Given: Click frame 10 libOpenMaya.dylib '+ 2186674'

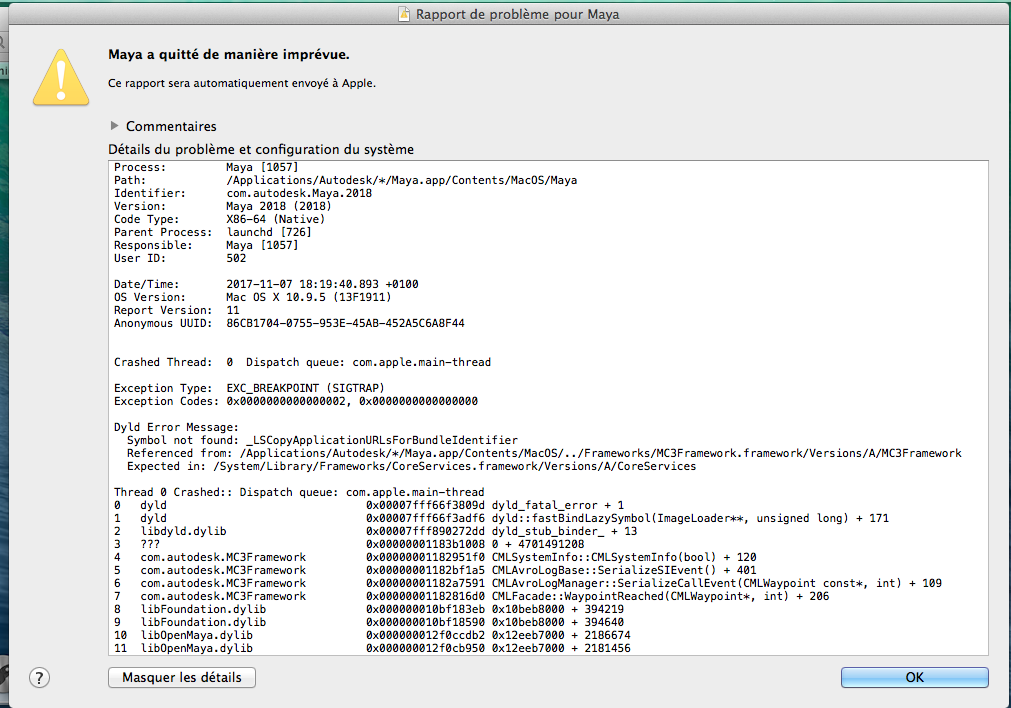Looking at the screenshot, I should click(x=373, y=635).
